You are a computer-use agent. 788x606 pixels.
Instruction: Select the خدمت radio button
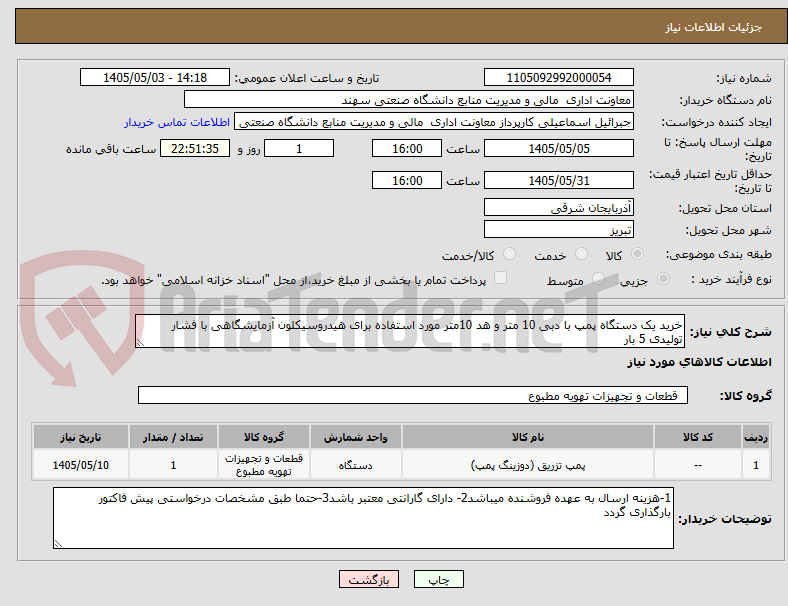(x=581, y=254)
